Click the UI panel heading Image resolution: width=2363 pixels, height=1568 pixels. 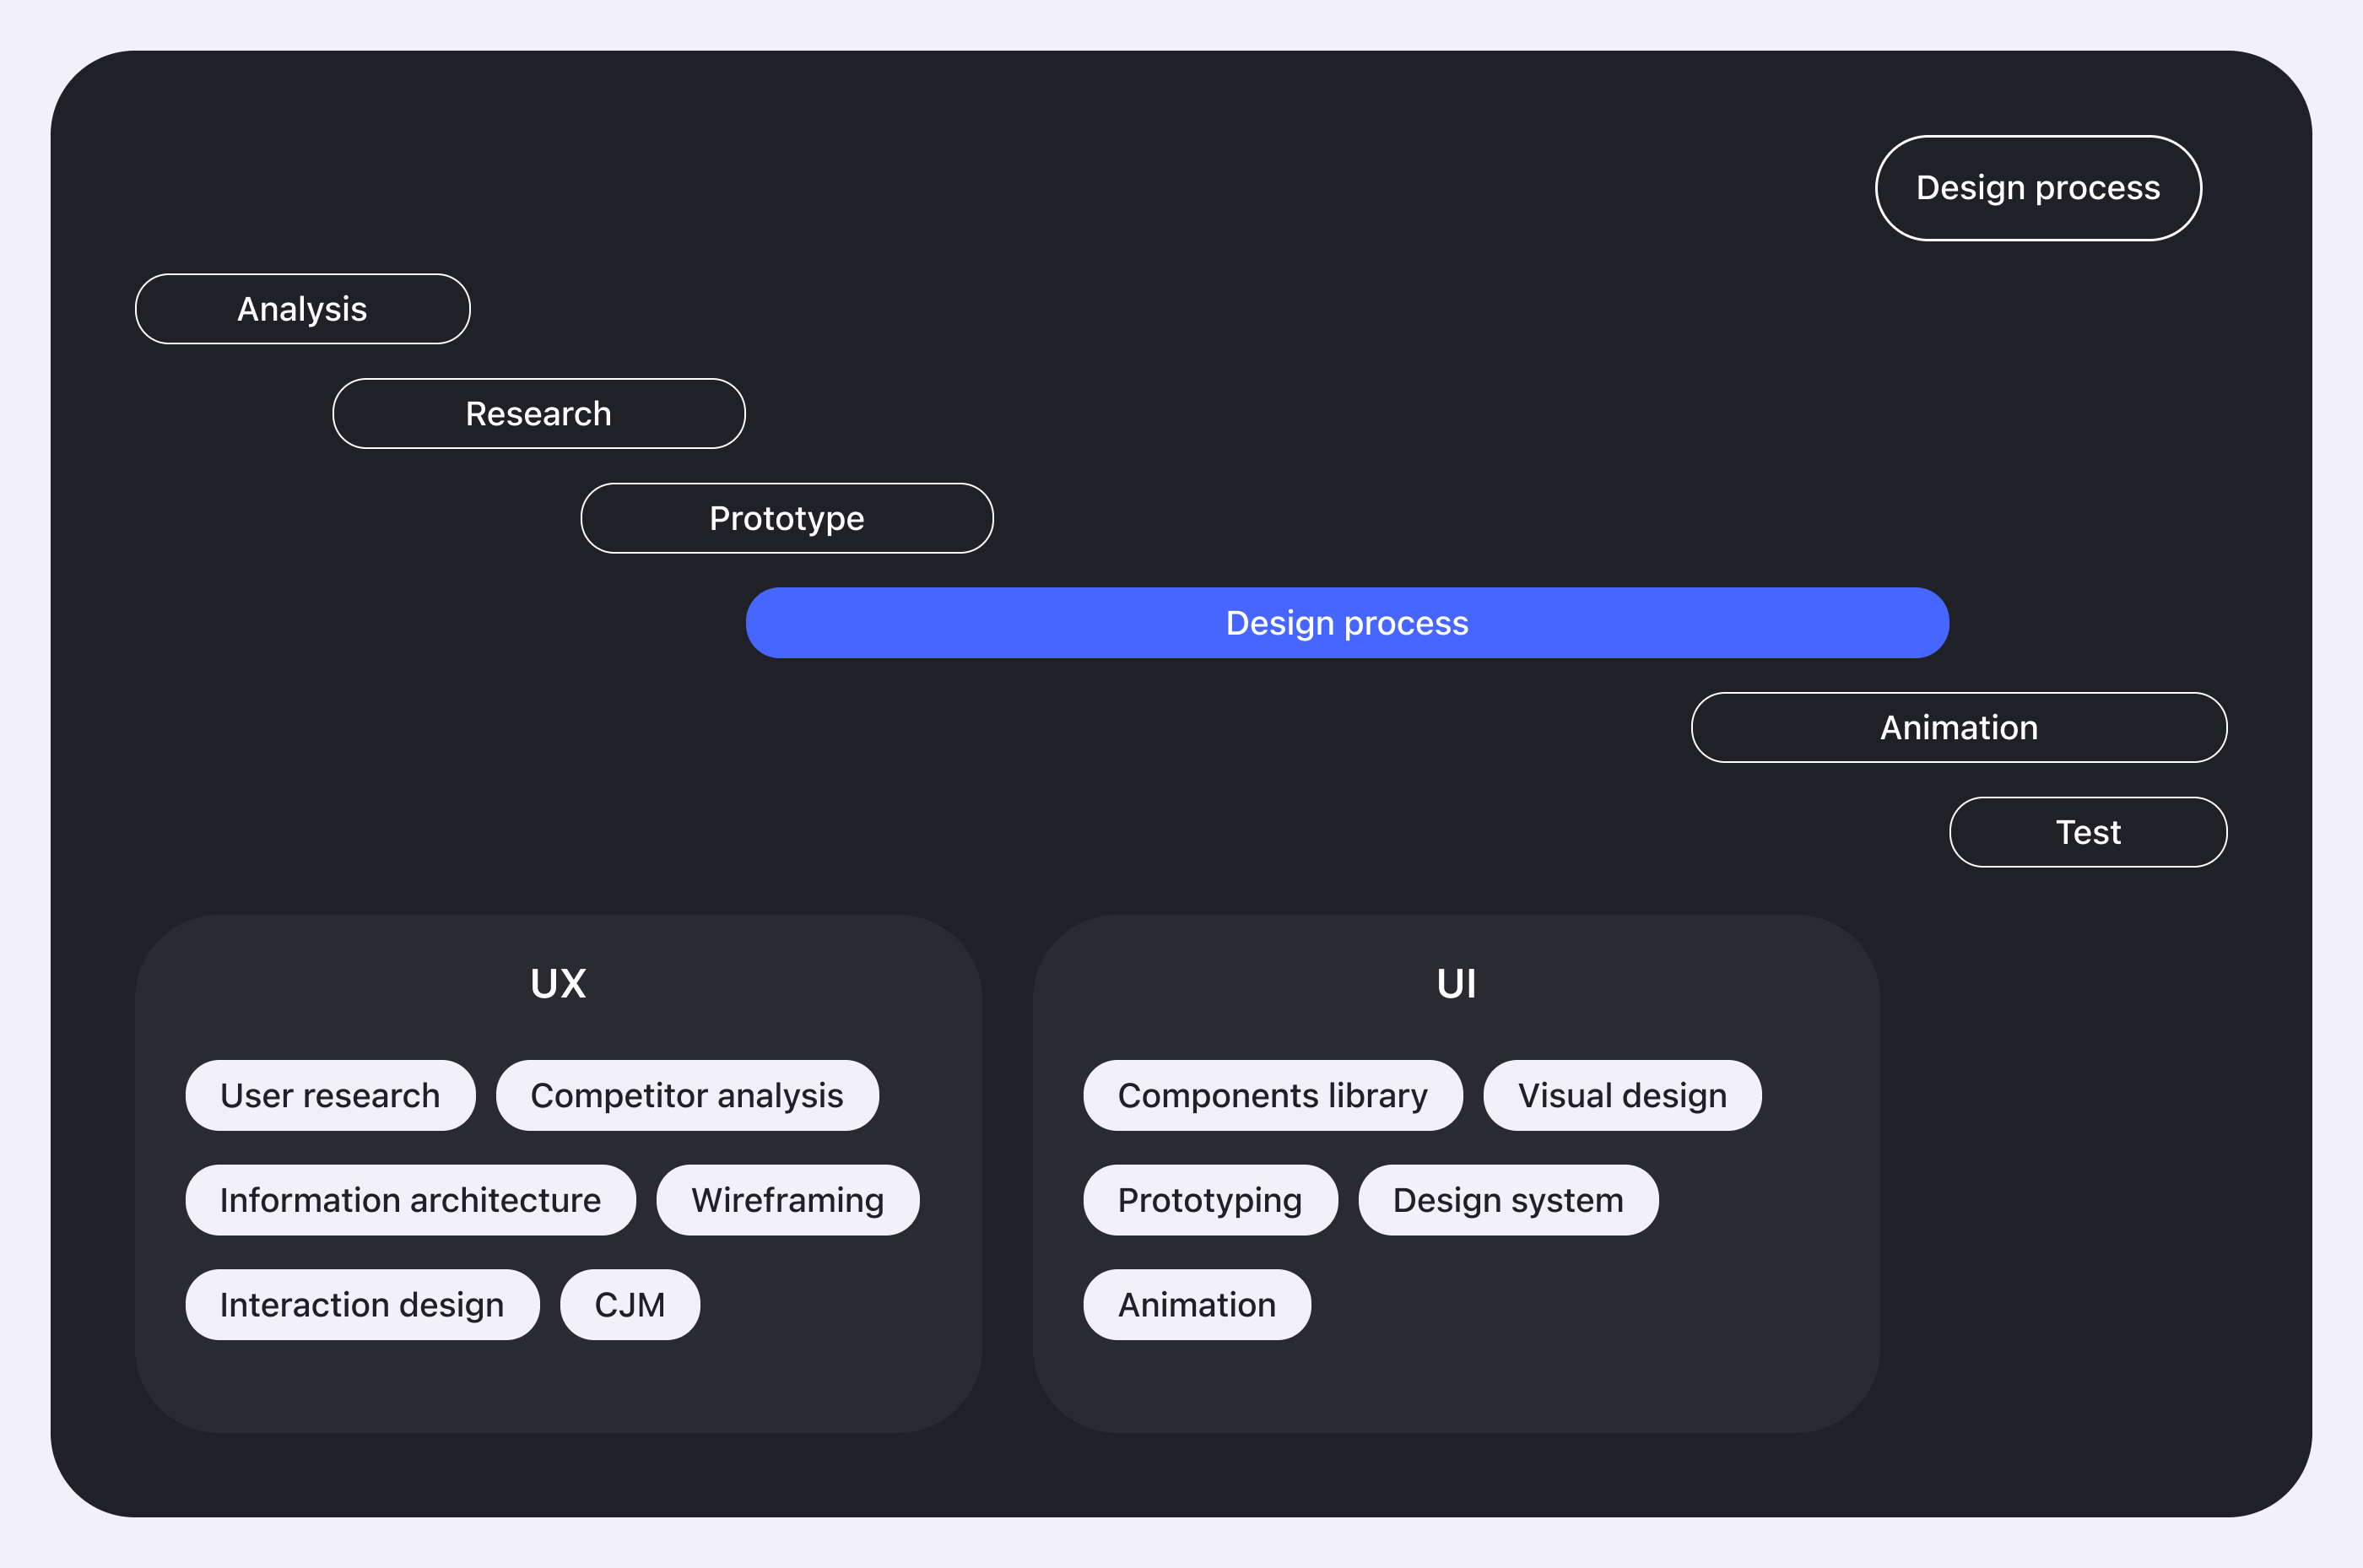tap(1455, 984)
